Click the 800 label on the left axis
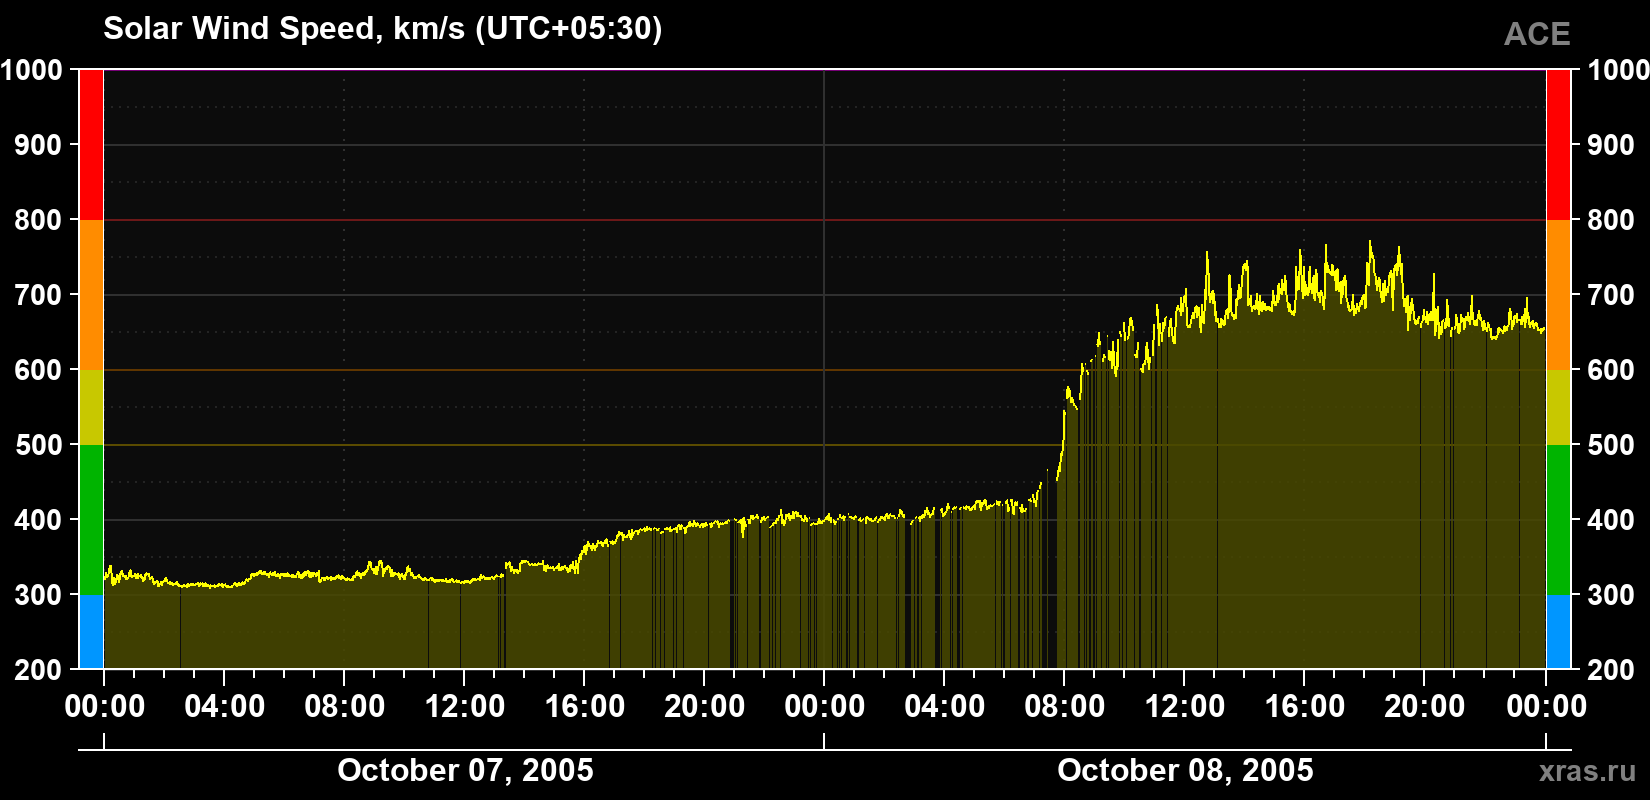The height and width of the screenshot is (800, 1650). 38,220
